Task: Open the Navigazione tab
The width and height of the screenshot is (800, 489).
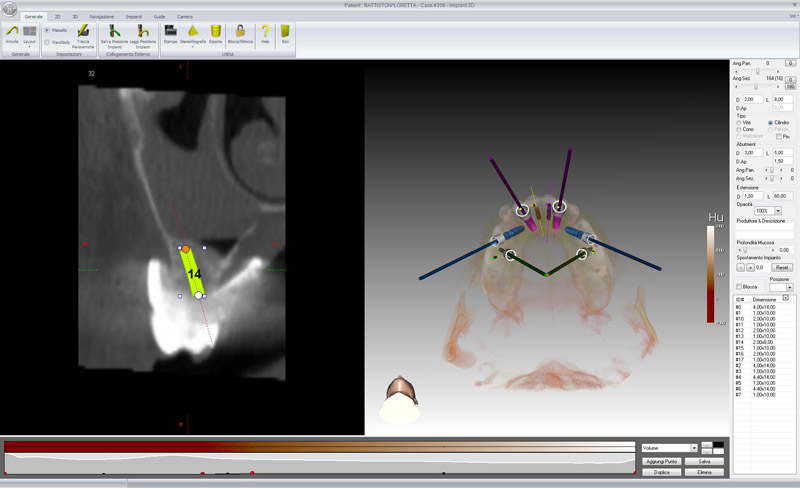Action: [101, 17]
